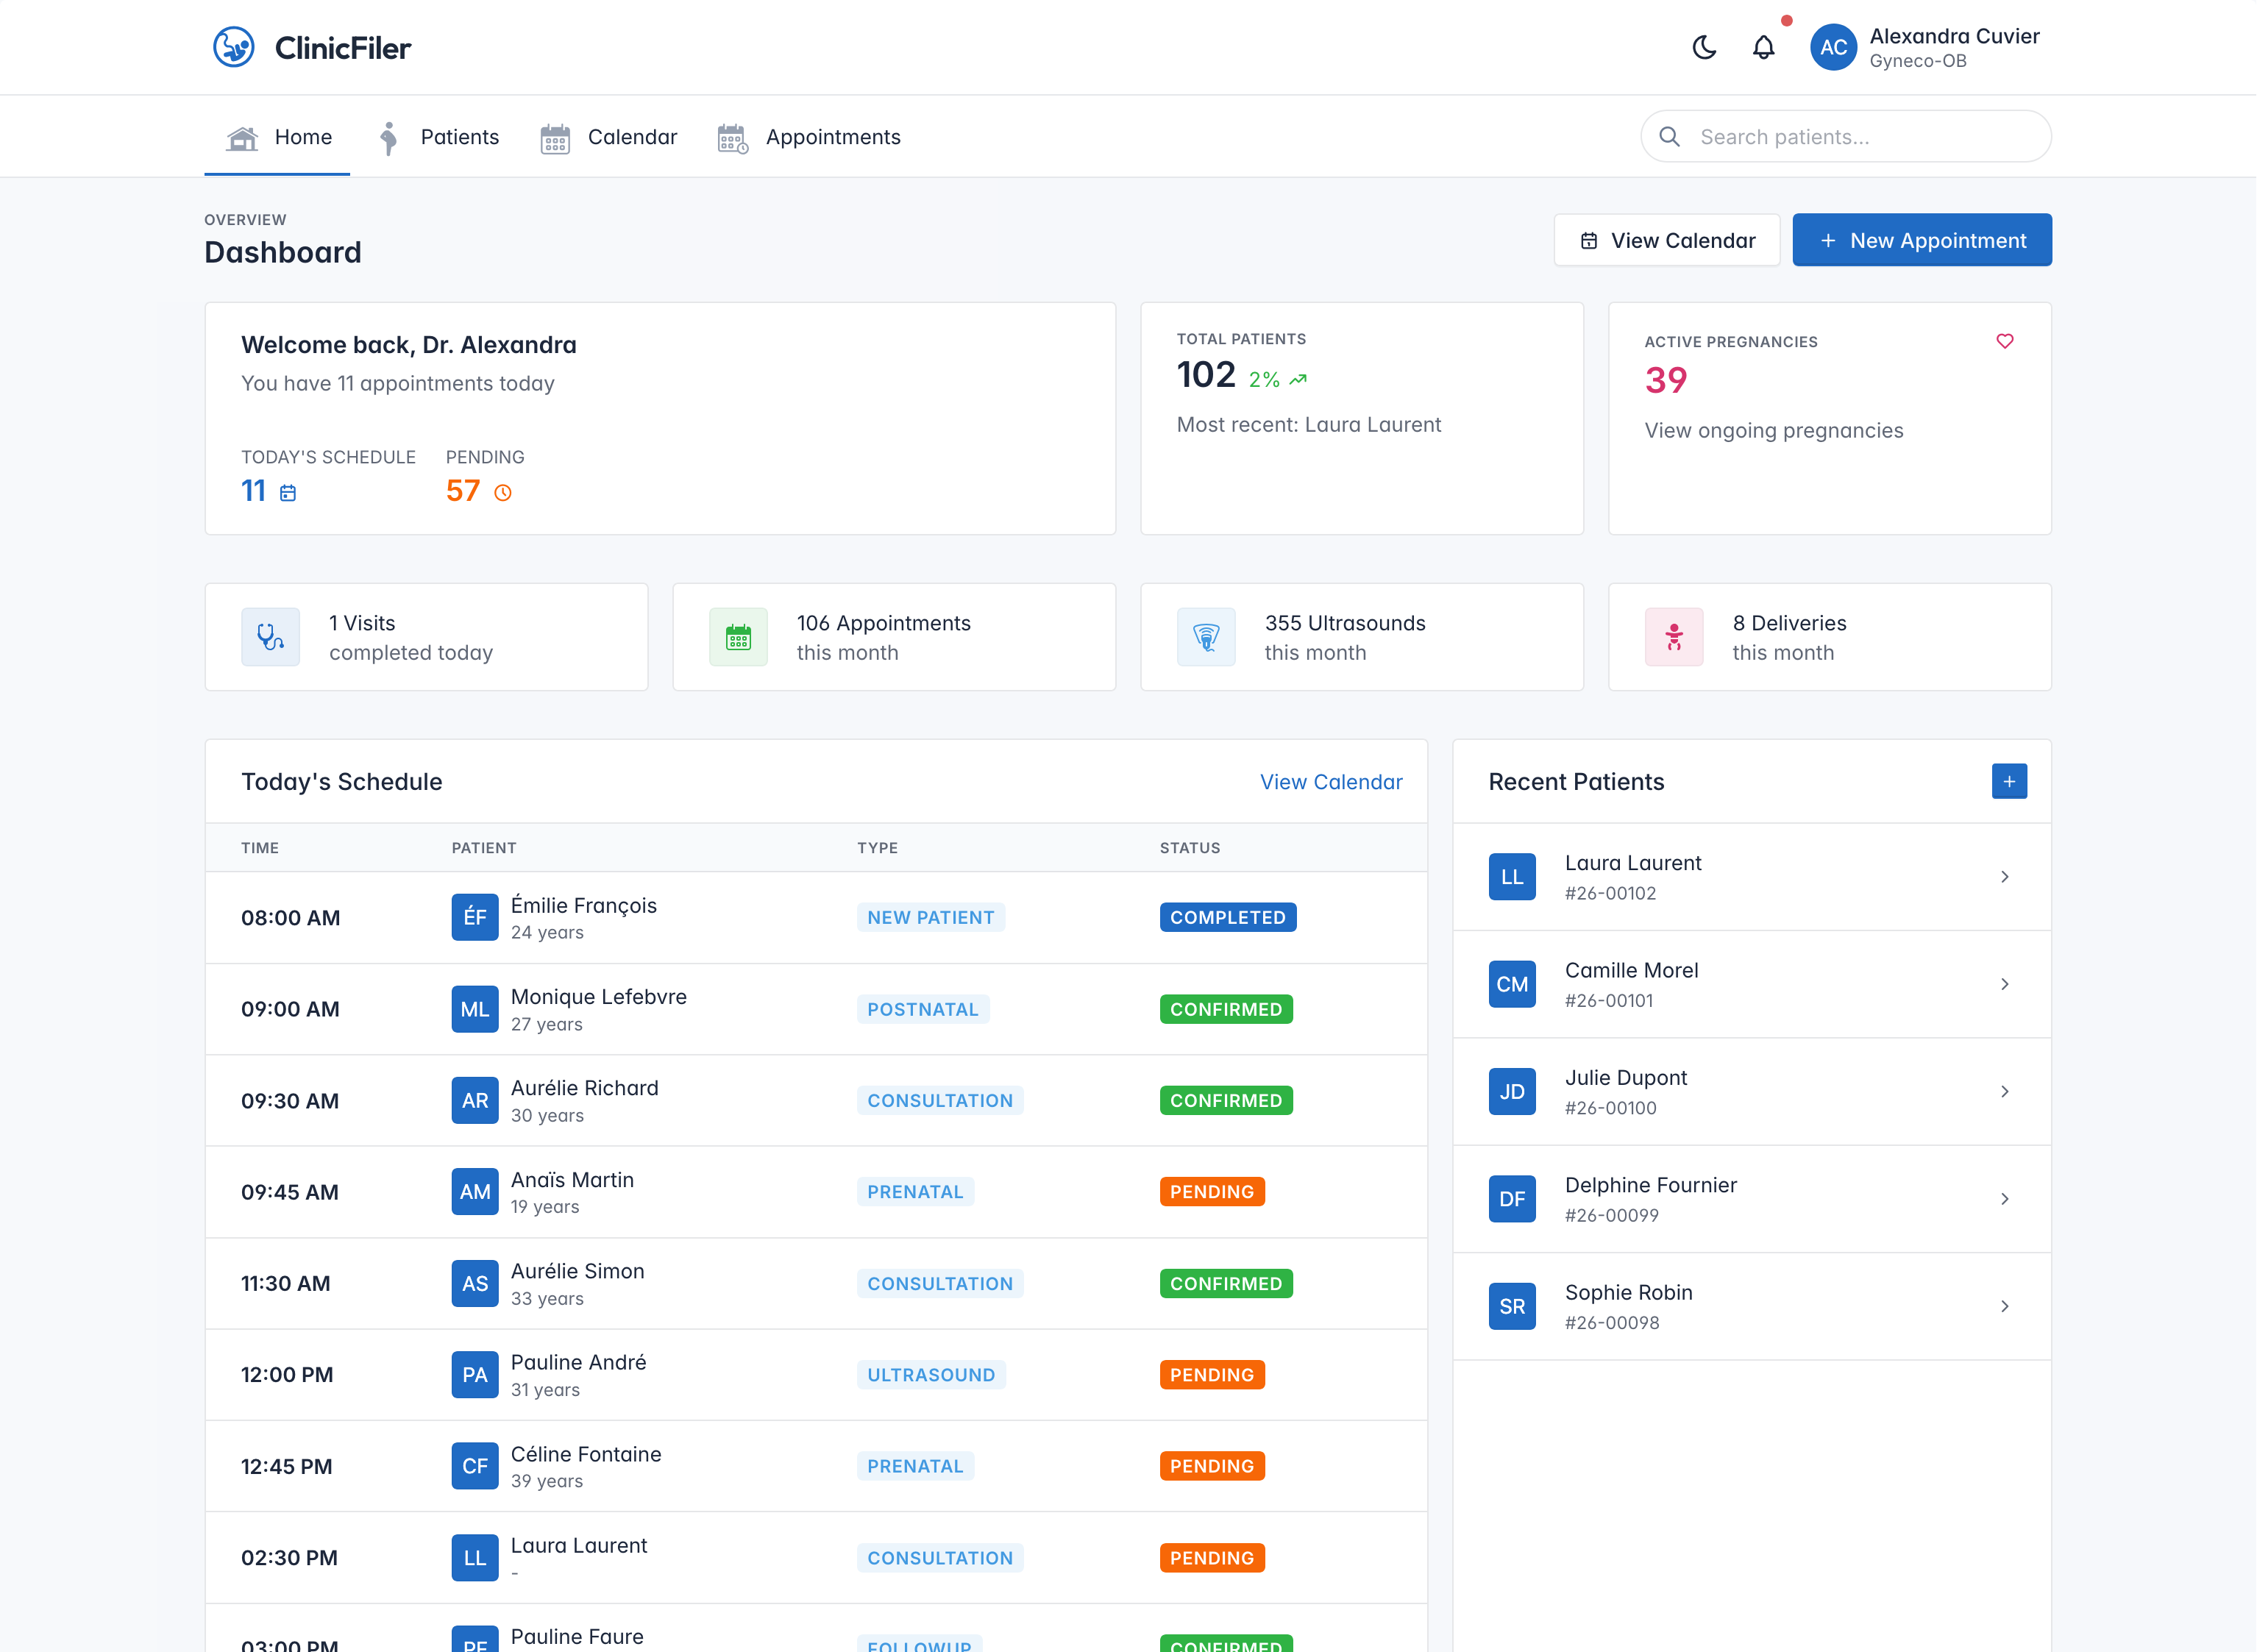Click the AC avatar for Alexandra Cuvier

pos(1833,47)
